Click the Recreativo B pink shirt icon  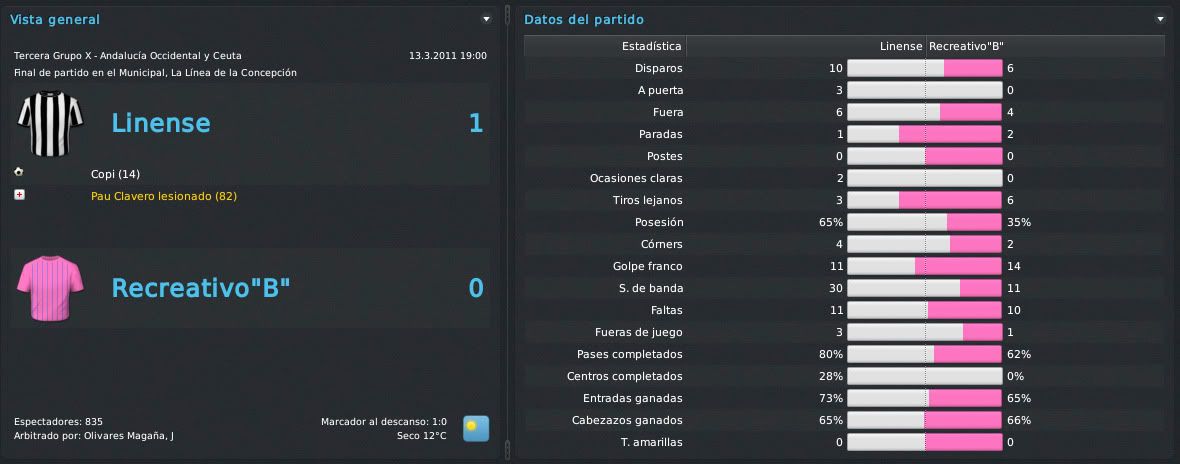pos(50,289)
